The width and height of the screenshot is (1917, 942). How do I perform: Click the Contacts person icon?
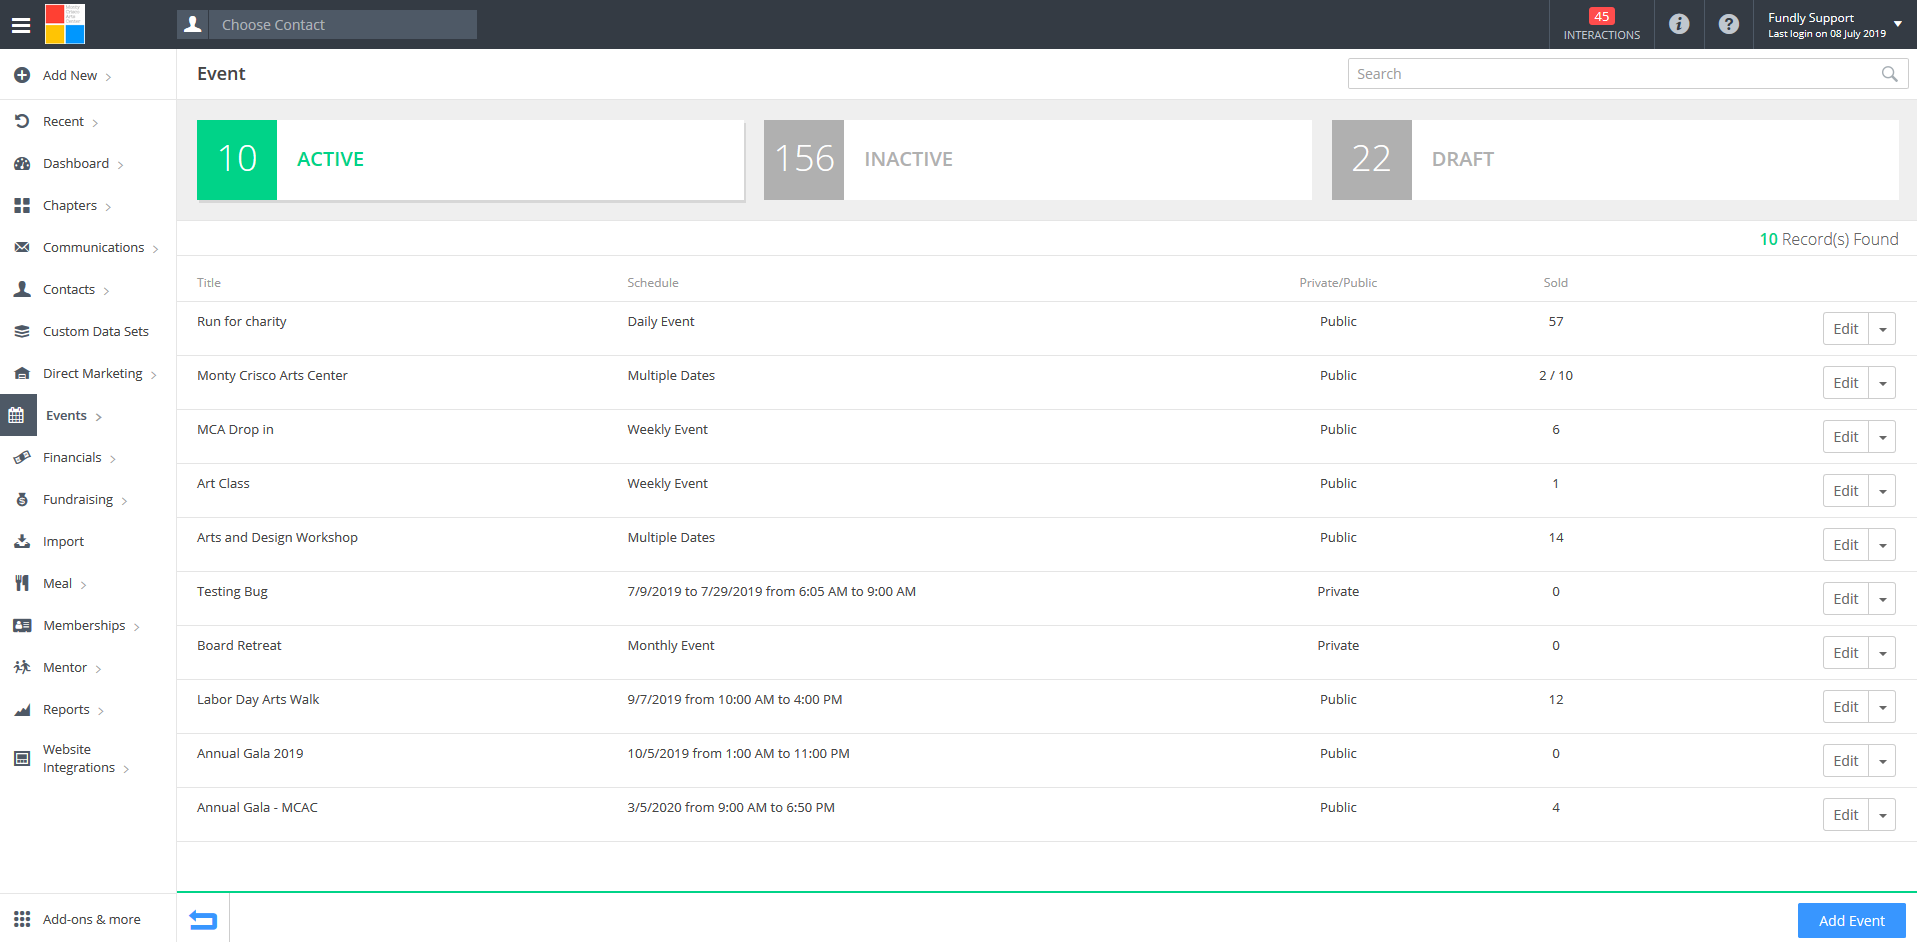[22, 289]
